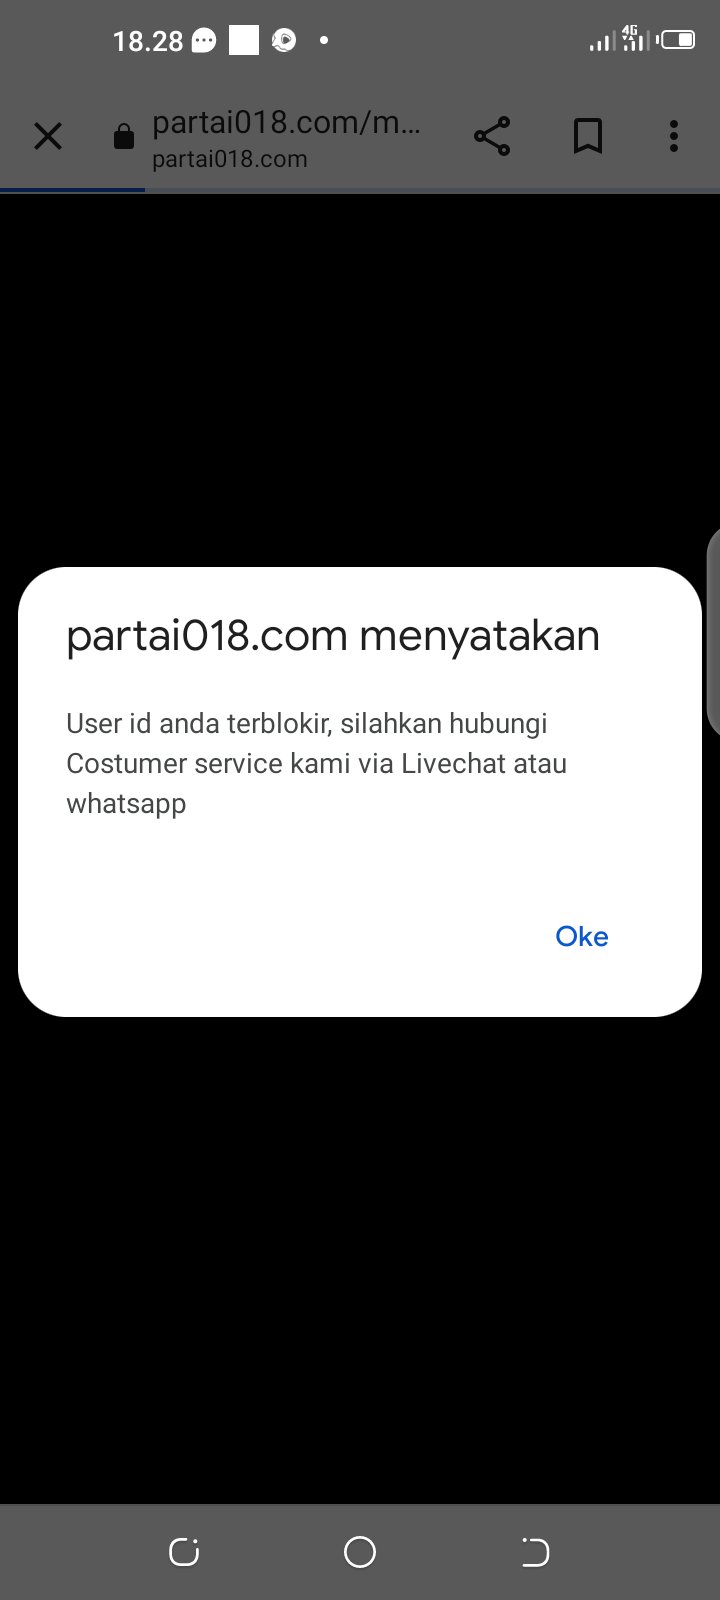This screenshot has width=720, height=1600.
Task: Tap the Android recent apps button
Action: (x=184, y=1551)
